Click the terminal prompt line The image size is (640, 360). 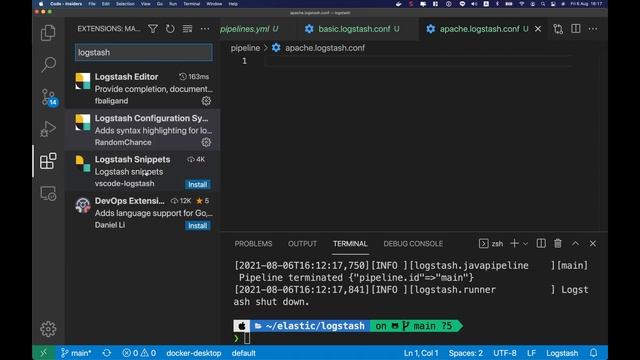click(x=412, y=338)
